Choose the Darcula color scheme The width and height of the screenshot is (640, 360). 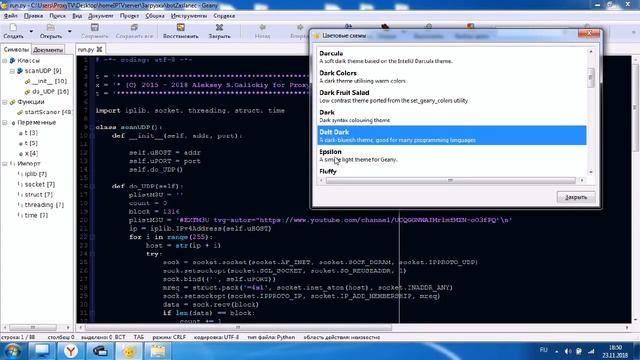click(x=452, y=57)
